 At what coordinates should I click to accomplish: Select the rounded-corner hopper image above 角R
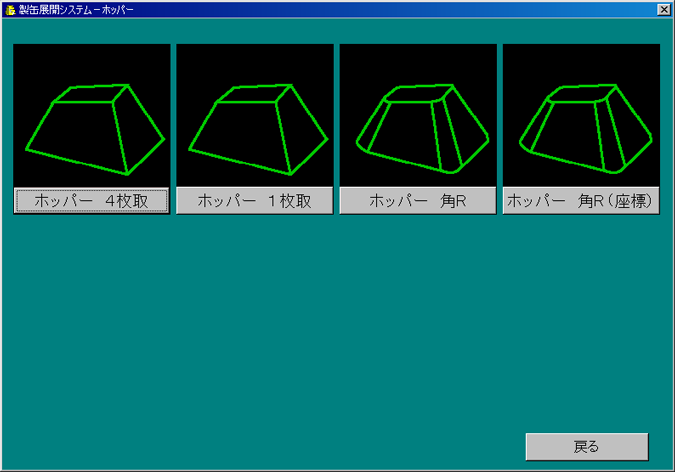(x=418, y=115)
